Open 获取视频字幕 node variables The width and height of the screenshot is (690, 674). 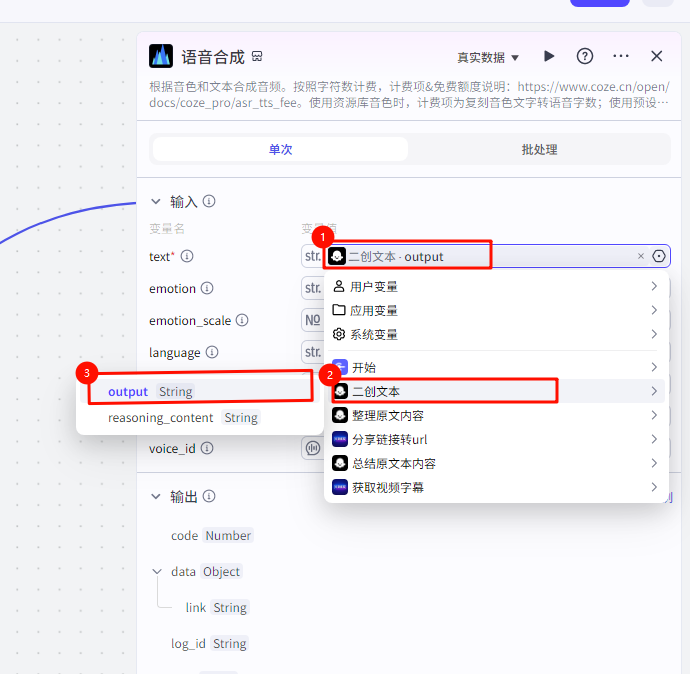coord(495,487)
